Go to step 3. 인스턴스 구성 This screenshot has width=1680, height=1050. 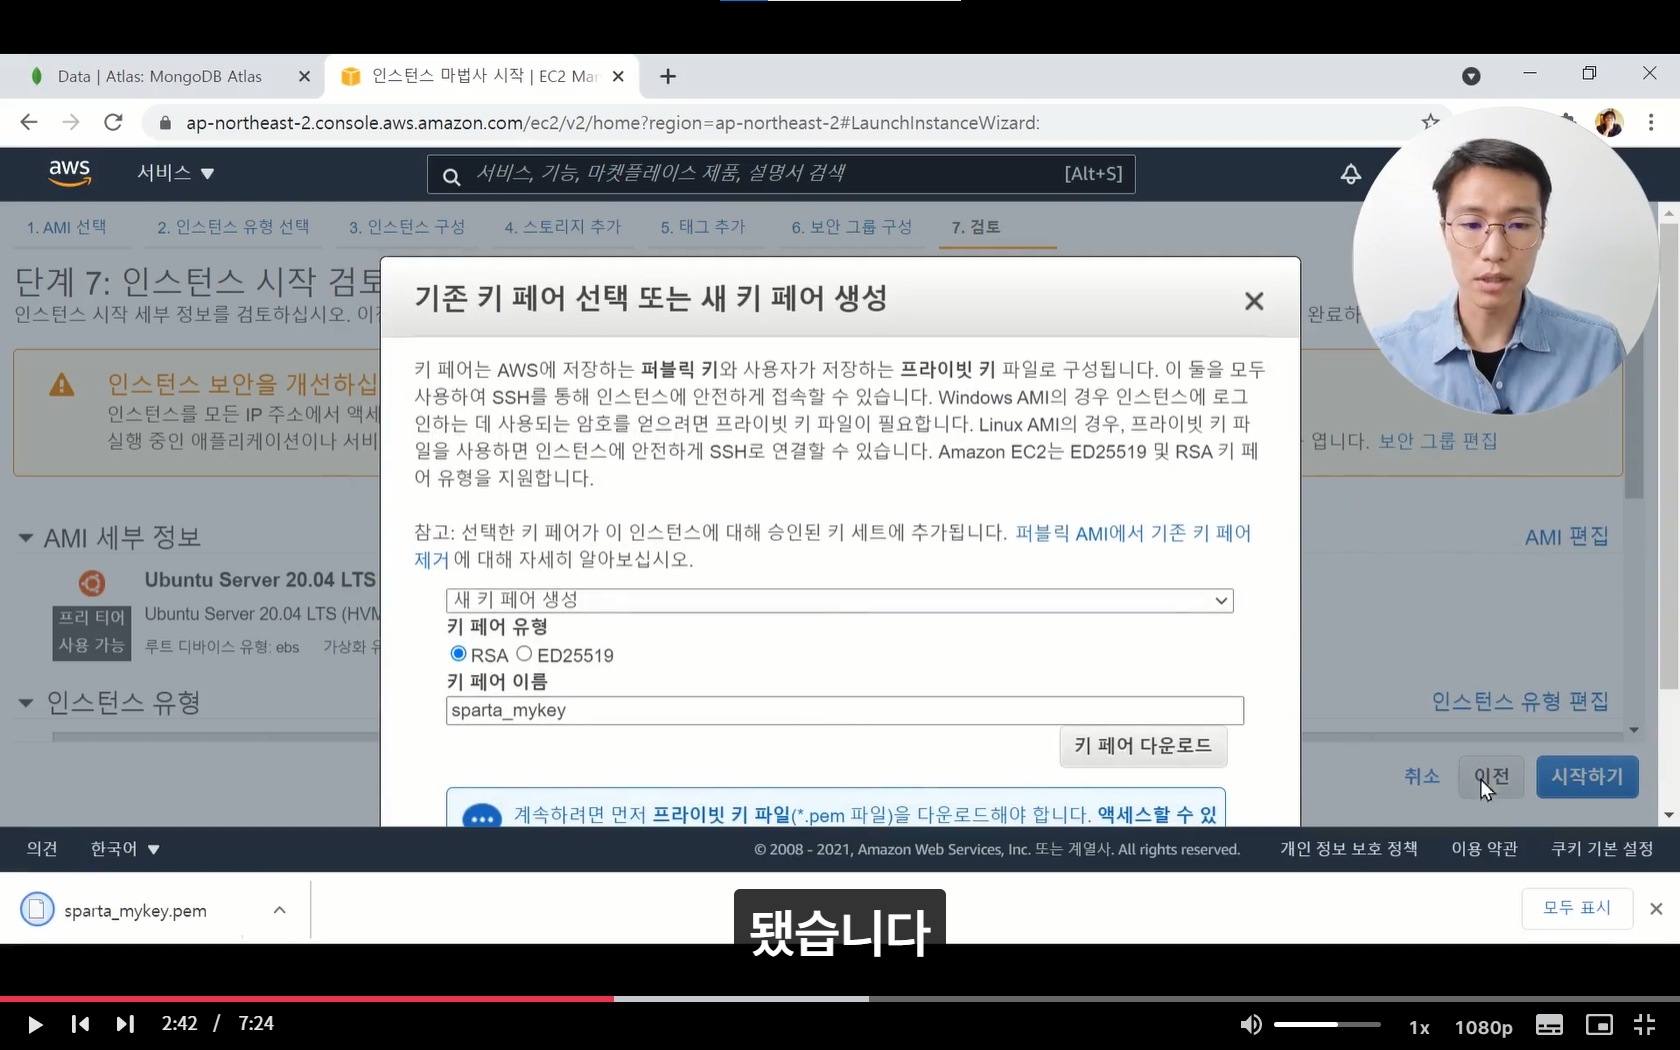pos(407,227)
